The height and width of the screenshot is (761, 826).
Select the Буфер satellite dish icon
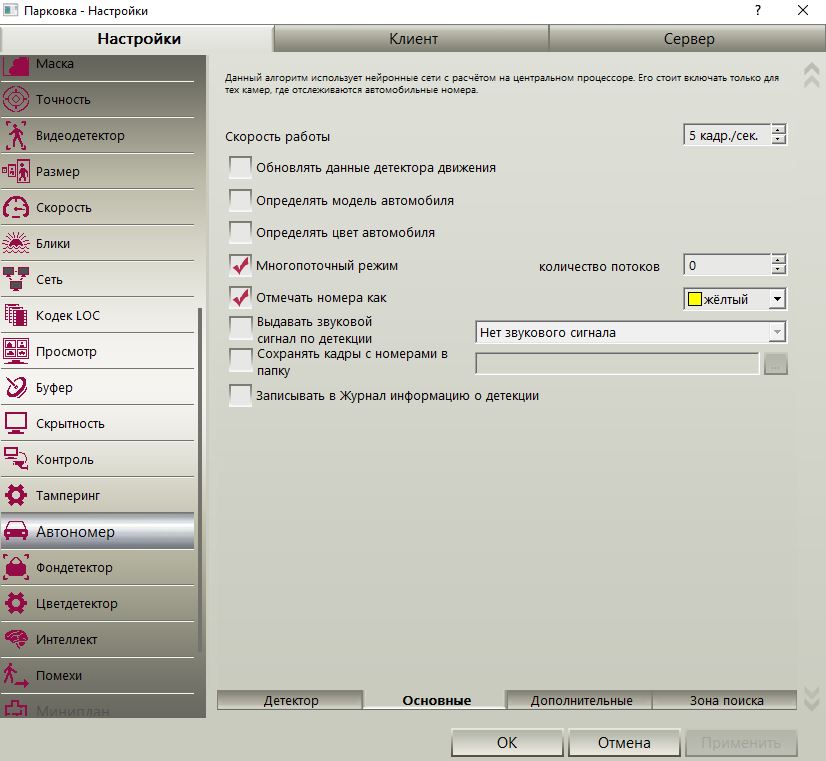click(16, 387)
